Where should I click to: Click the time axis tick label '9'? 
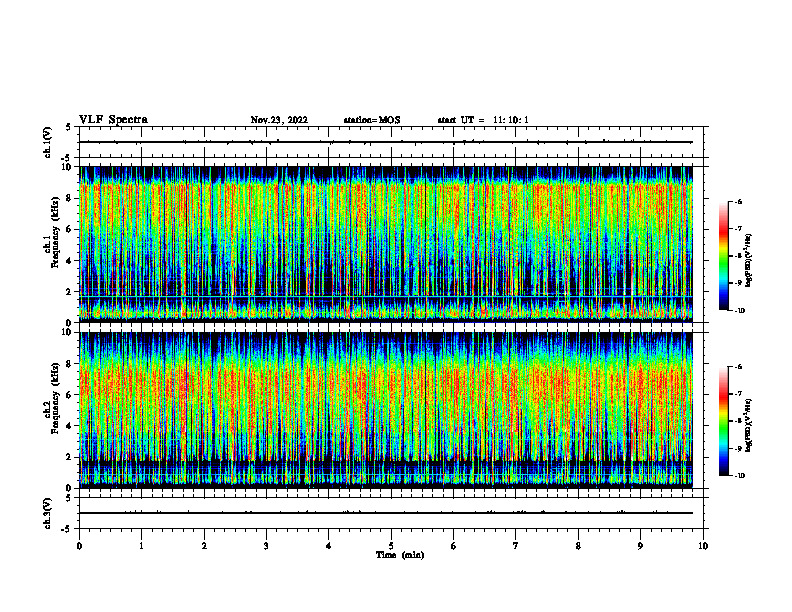pos(640,546)
